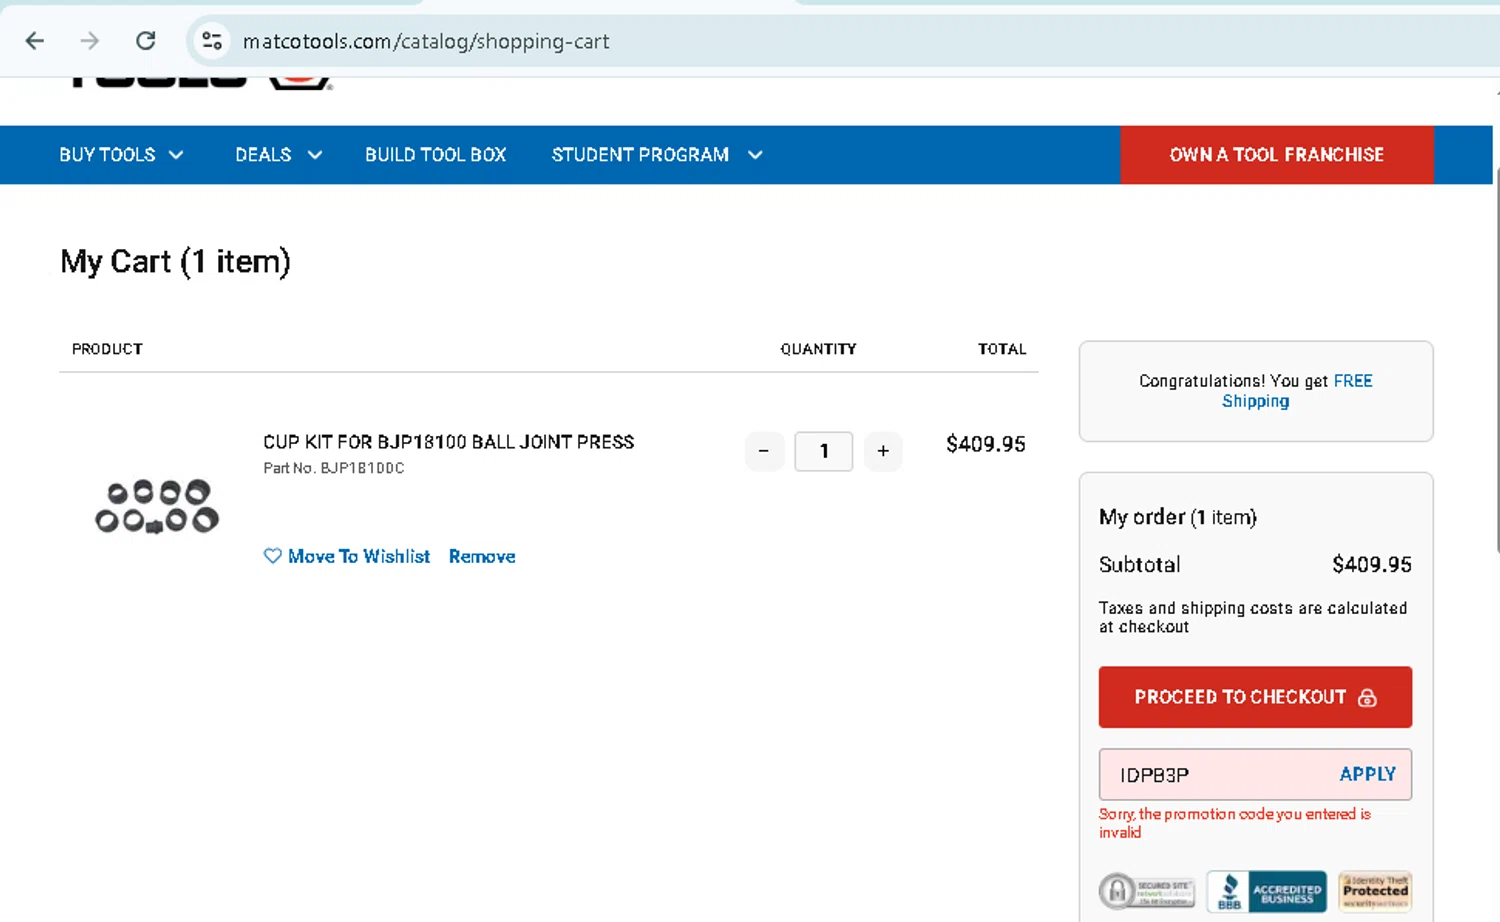The height and width of the screenshot is (922, 1500).
Task: Click the Identity Theft Protected badge
Action: [x=1375, y=891]
